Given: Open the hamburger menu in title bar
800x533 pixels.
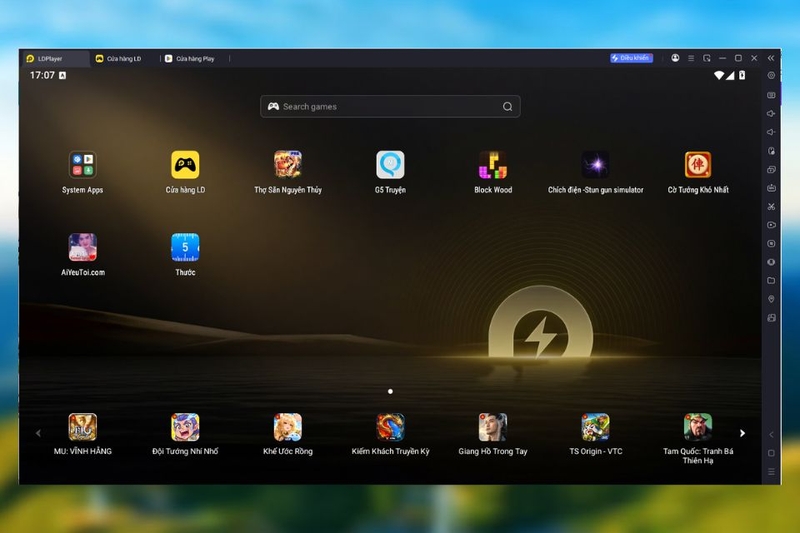Looking at the screenshot, I should [x=691, y=58].
